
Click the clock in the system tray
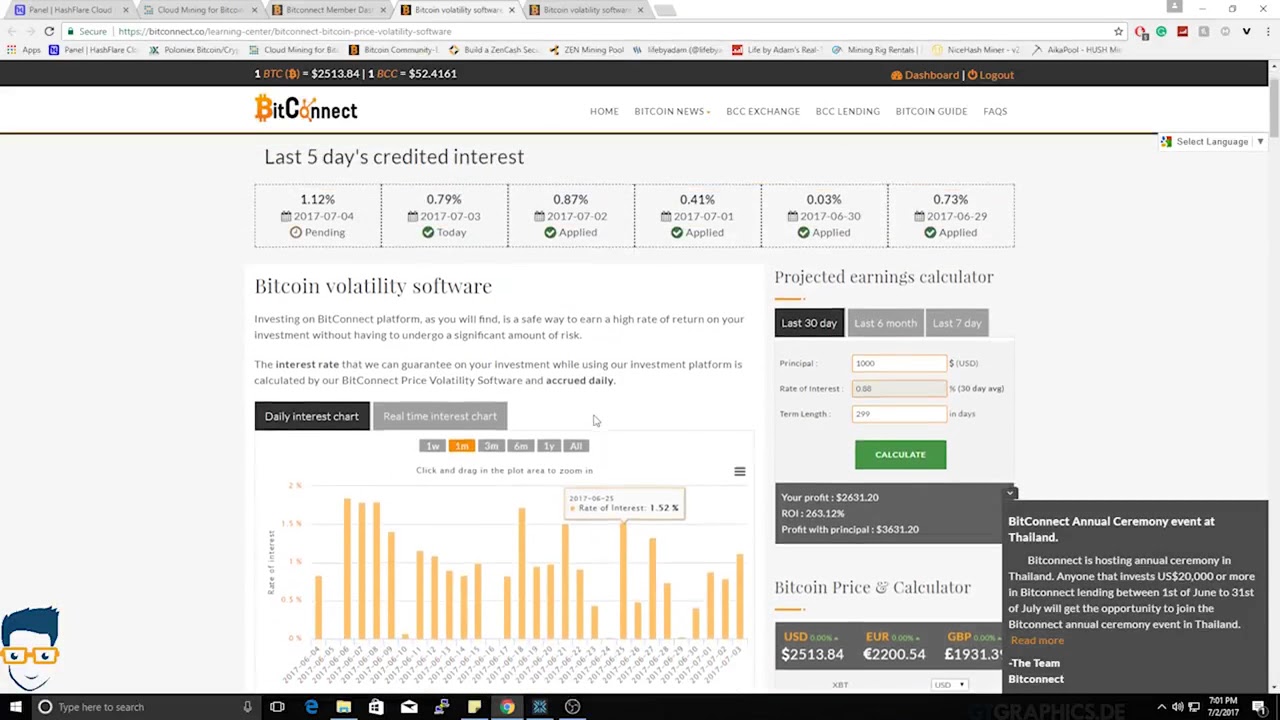pos(1225,707)
